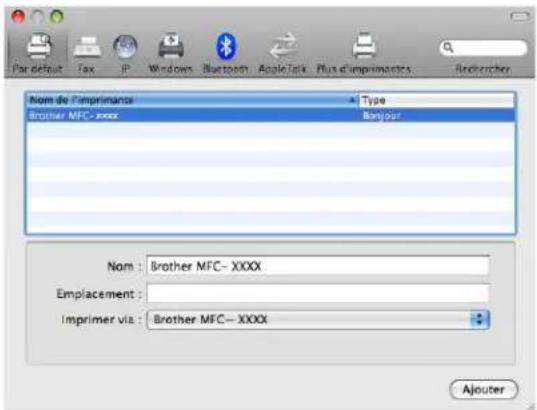Select the Brother MFC-xxxx printer row
537x410 pixels.
tap(271, 115)
